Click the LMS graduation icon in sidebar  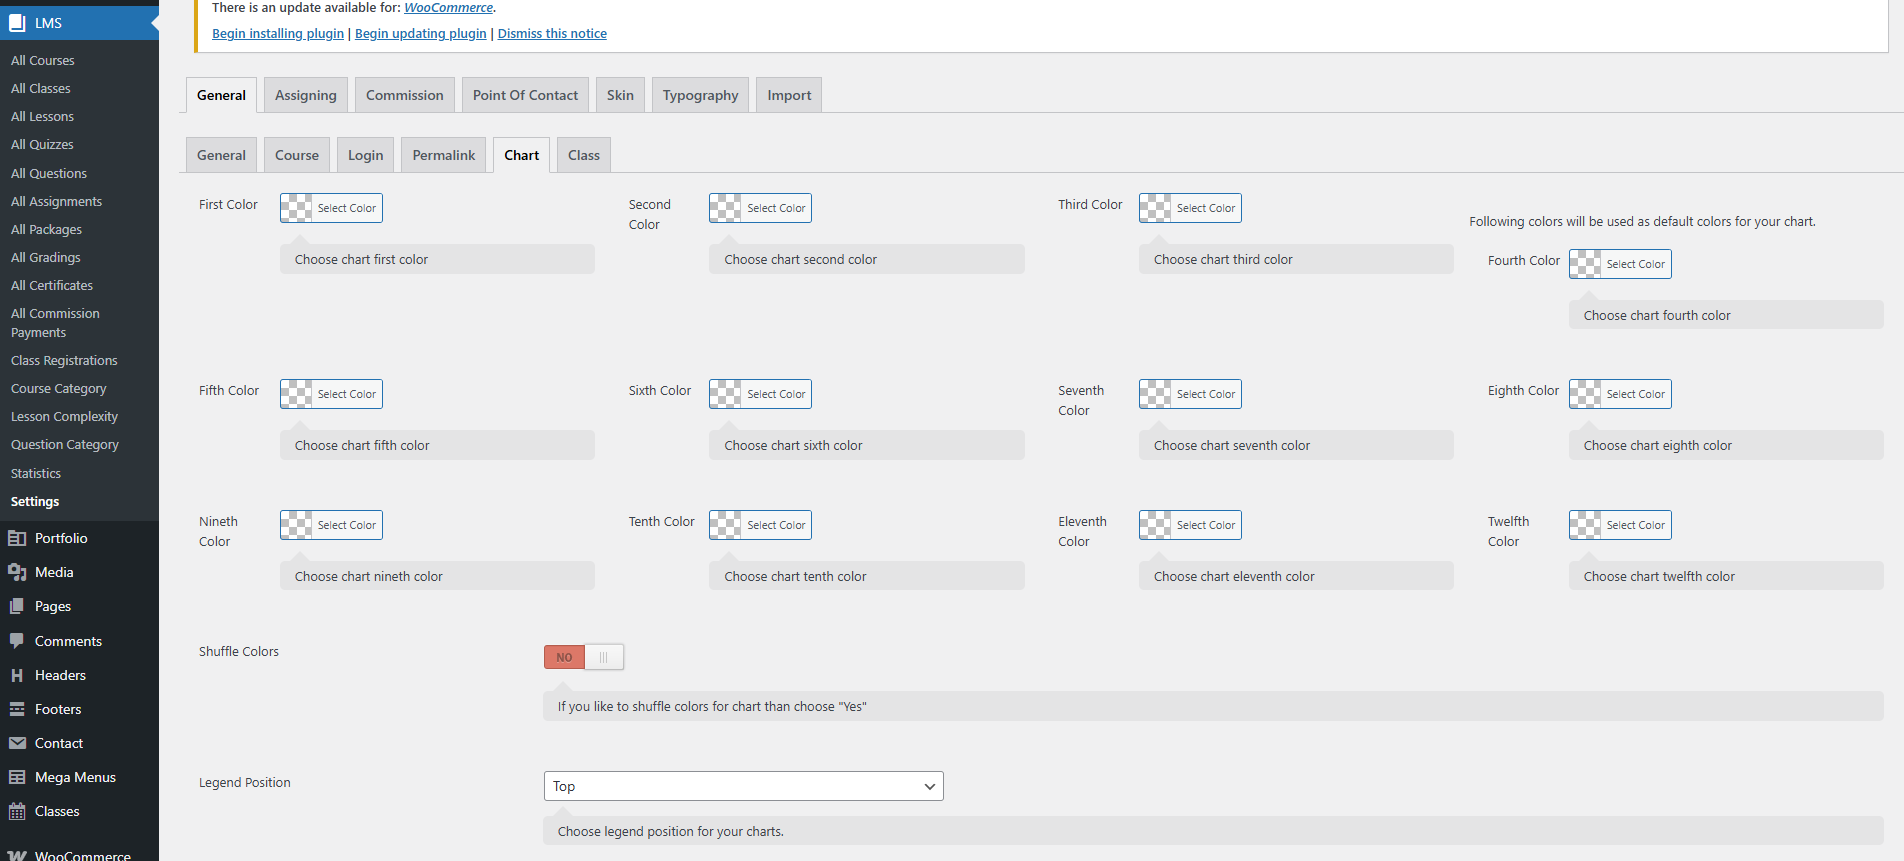(17, 23)
